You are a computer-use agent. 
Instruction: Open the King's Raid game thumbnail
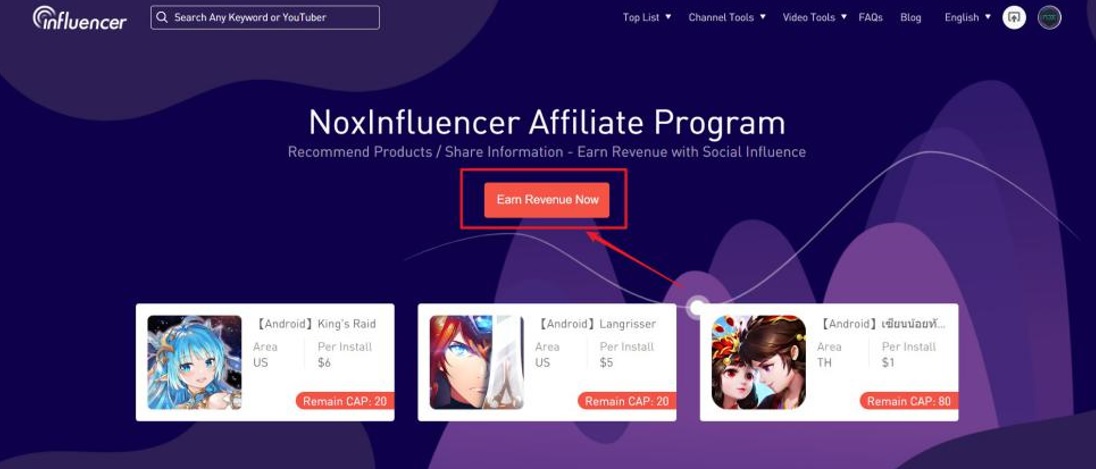194,362
